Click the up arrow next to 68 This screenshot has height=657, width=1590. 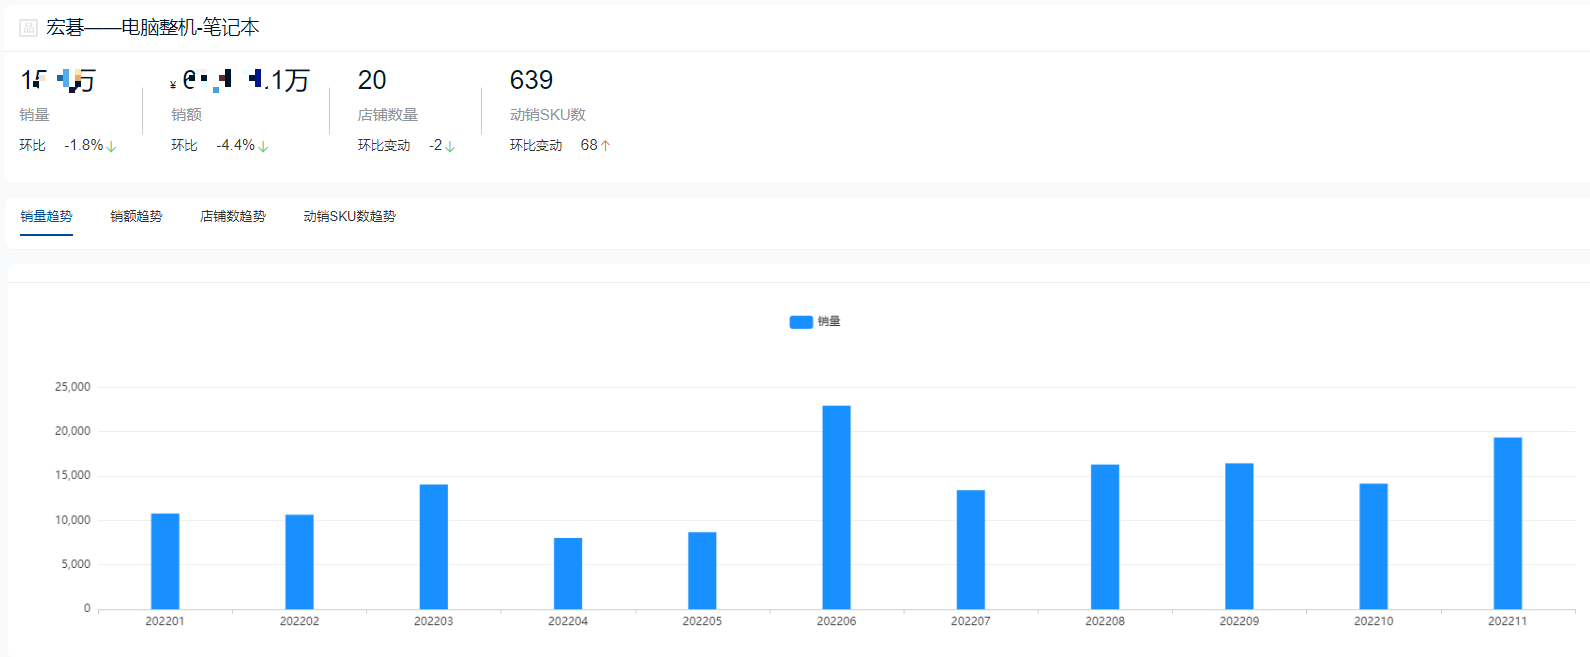coord(605,146)
